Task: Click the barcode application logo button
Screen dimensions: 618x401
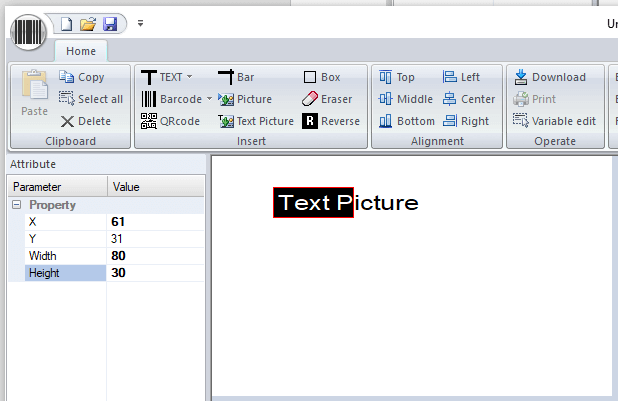Action: coord(28,32)
